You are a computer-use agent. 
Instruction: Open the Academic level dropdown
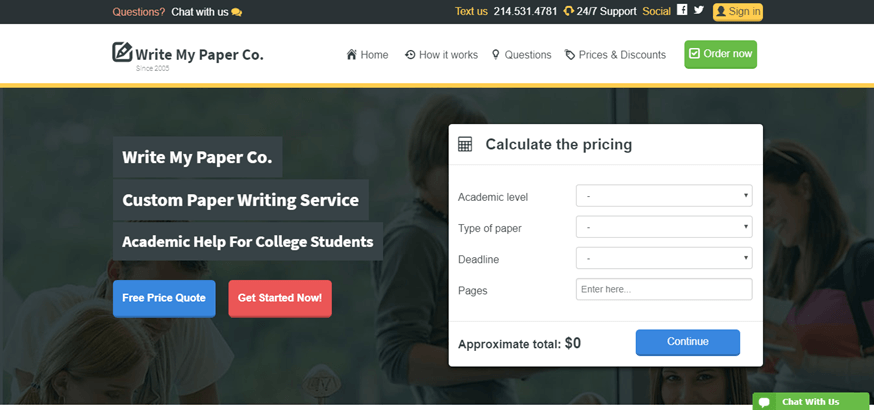tap(664, 196)
